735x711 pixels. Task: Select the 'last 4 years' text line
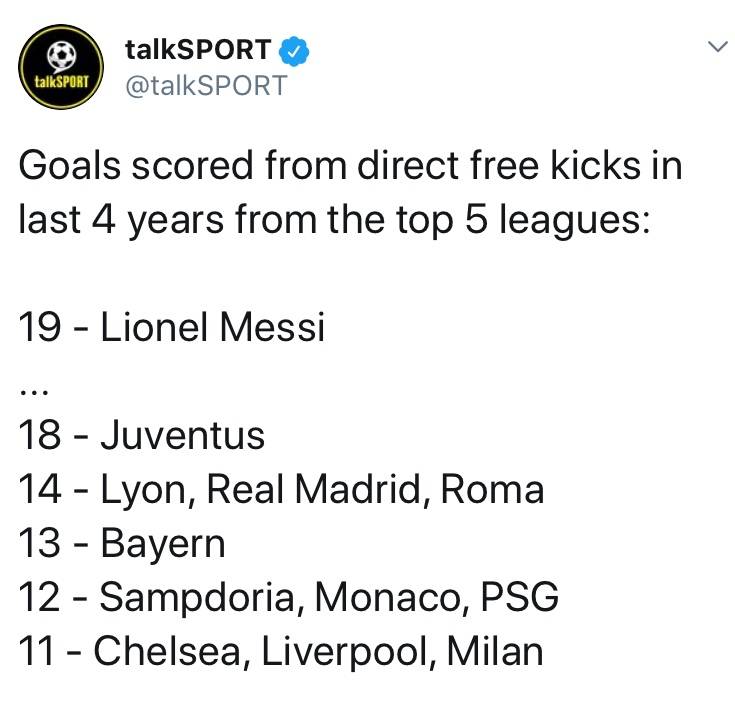click(334, 220)
